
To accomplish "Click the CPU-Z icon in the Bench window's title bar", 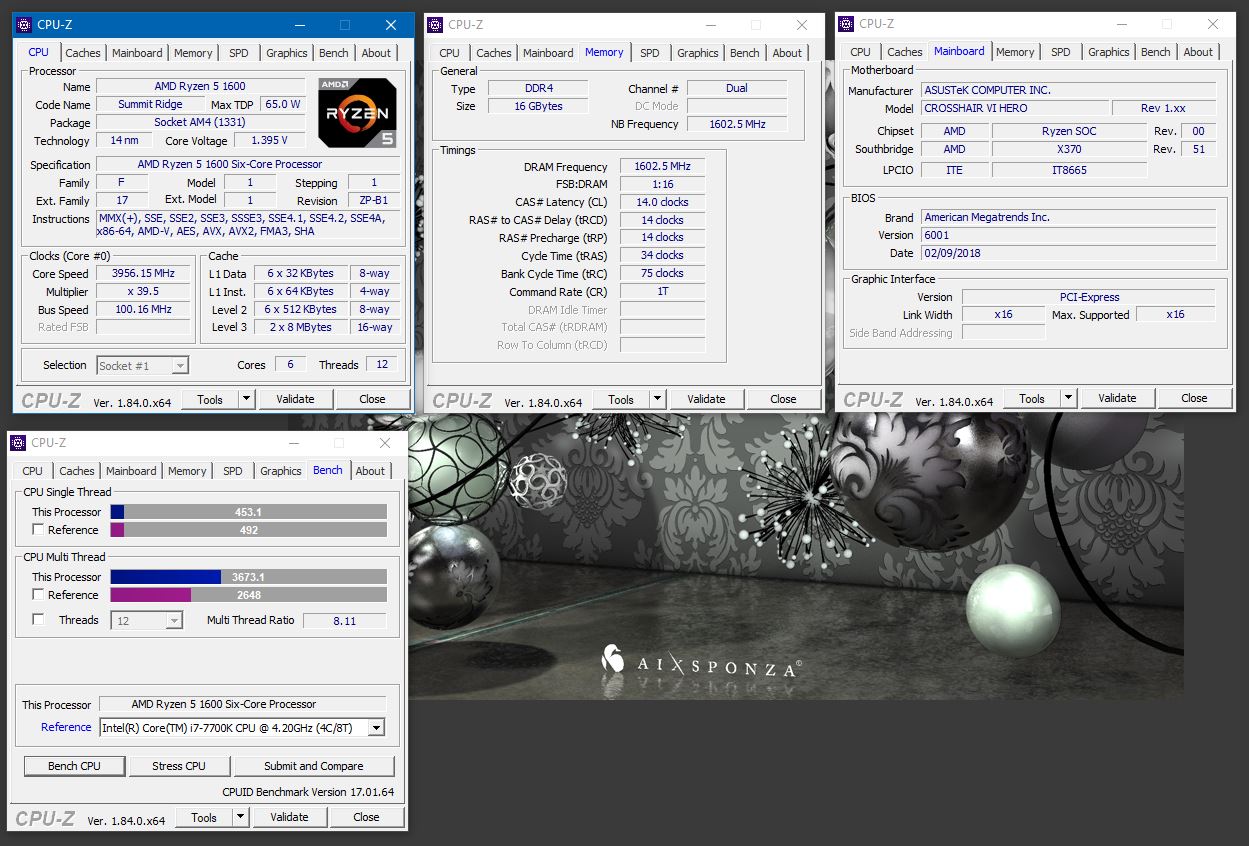I will (x=19, y=443).
